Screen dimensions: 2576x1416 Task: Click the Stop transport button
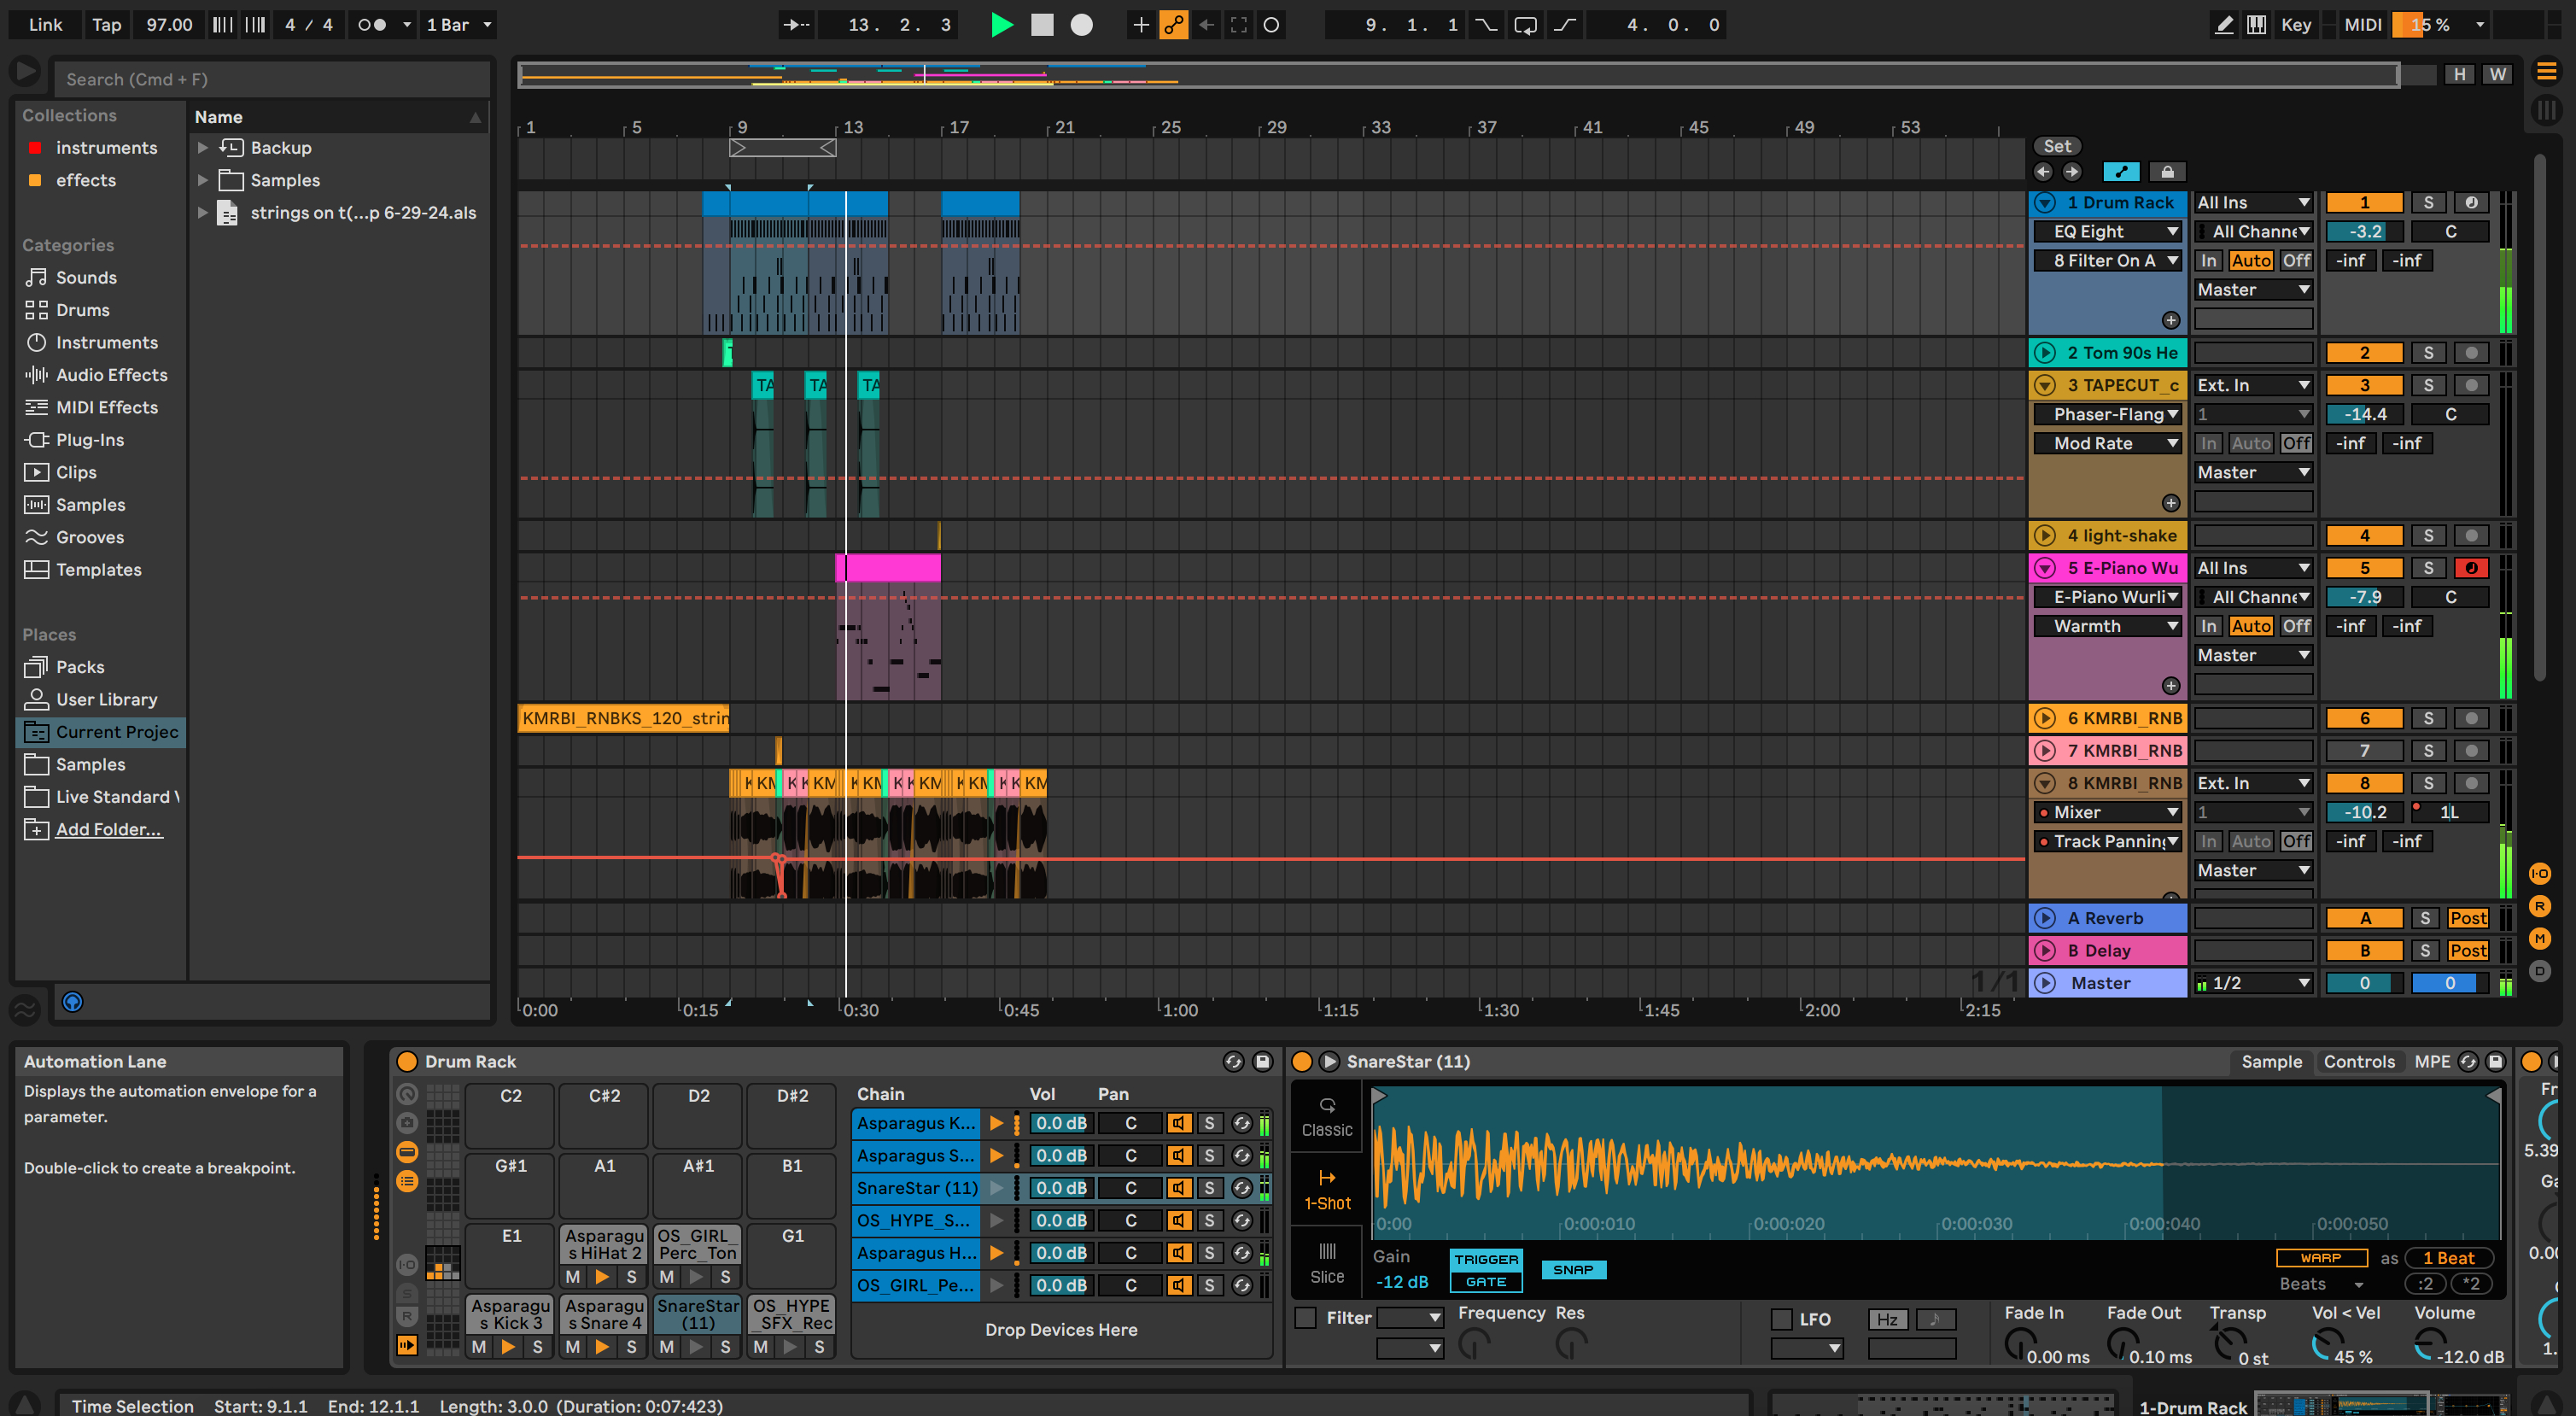(1042, 25)
